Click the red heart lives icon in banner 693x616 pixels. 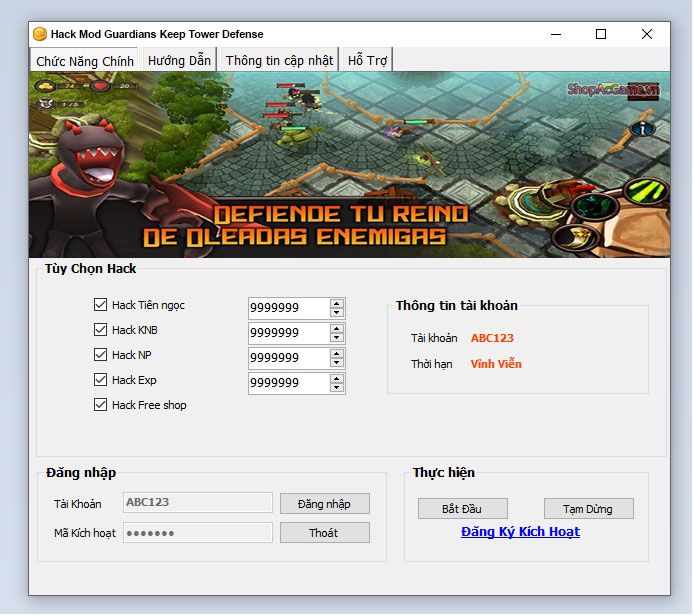pos(101,86)
